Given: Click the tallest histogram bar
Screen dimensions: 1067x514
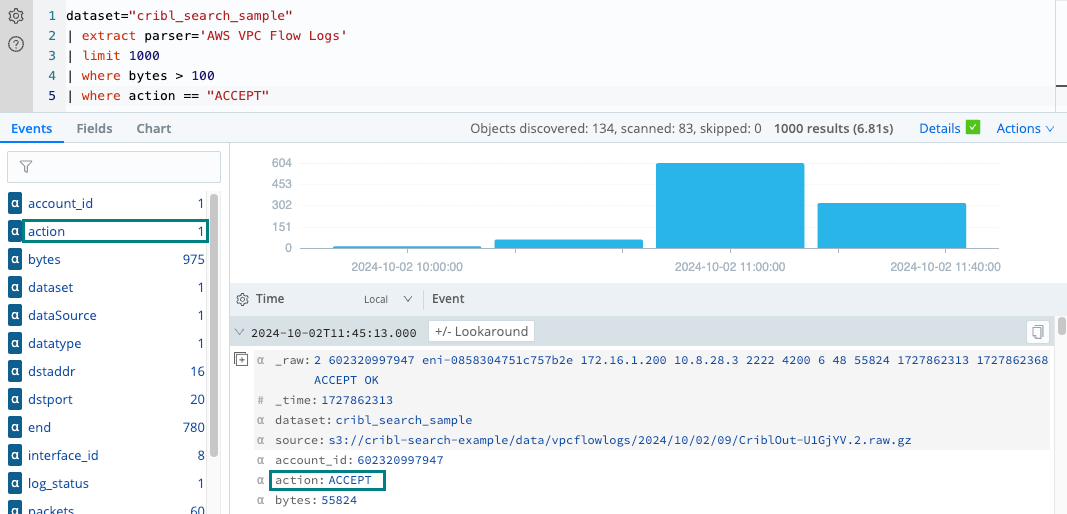Looking at the screenshot, I should pos(730,205).
